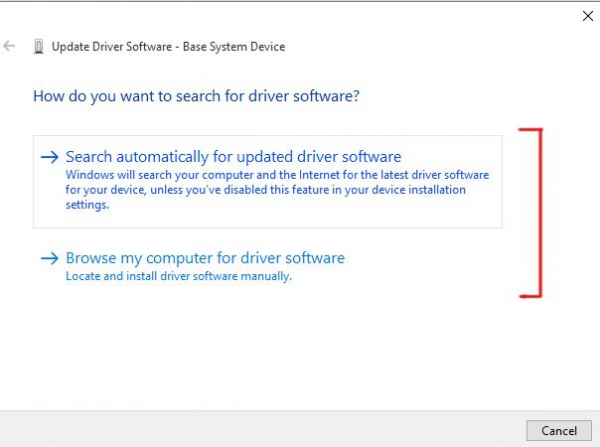
Task: Click the device icon beside Update Driver Software
Action: pos(39,47)
